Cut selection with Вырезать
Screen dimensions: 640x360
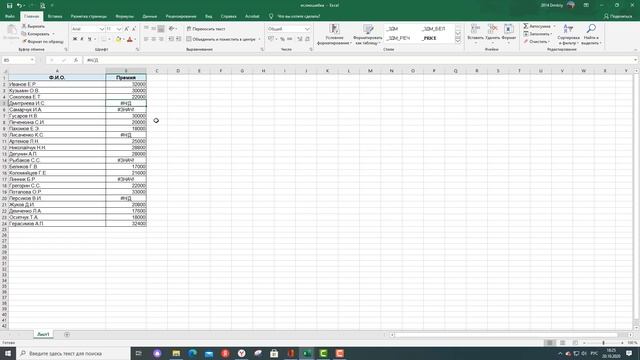point(33,26)
